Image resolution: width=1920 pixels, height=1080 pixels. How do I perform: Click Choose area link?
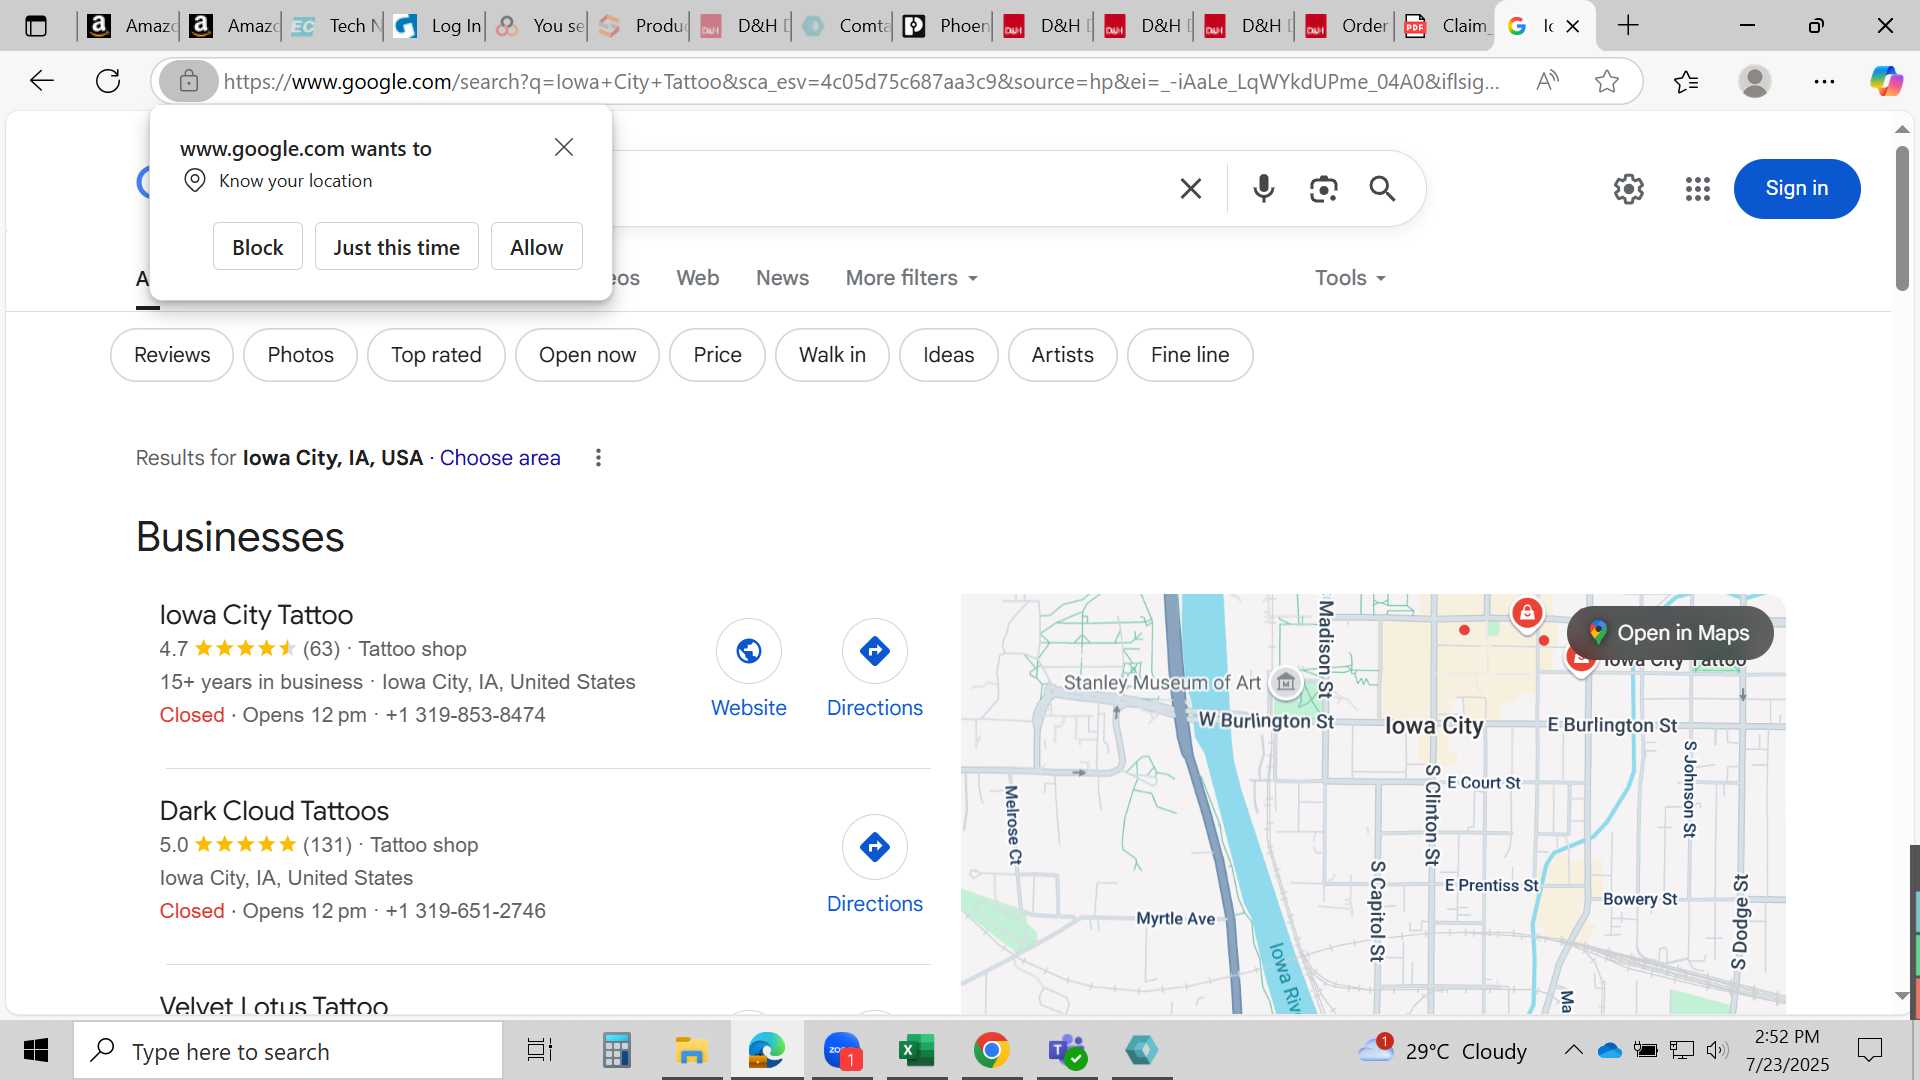(500, 458)
